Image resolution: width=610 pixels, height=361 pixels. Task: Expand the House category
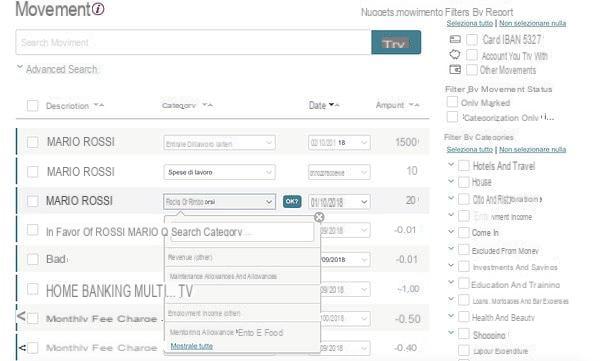[451, 181]
